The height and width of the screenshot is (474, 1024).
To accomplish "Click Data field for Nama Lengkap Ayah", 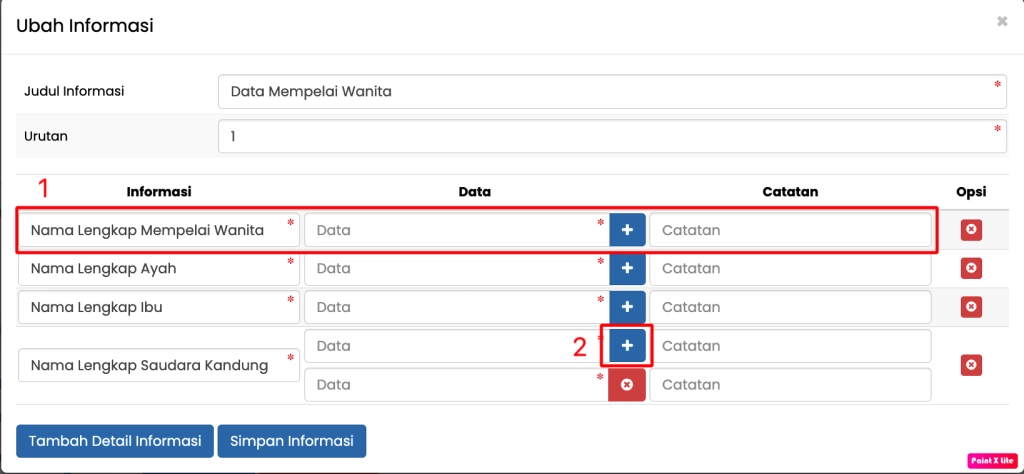I will click(456, 269).
